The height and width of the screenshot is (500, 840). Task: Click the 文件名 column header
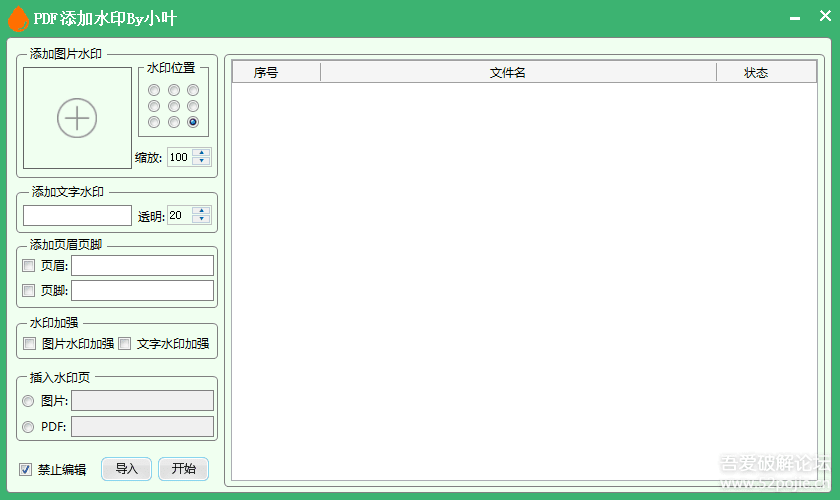point(518,72)
